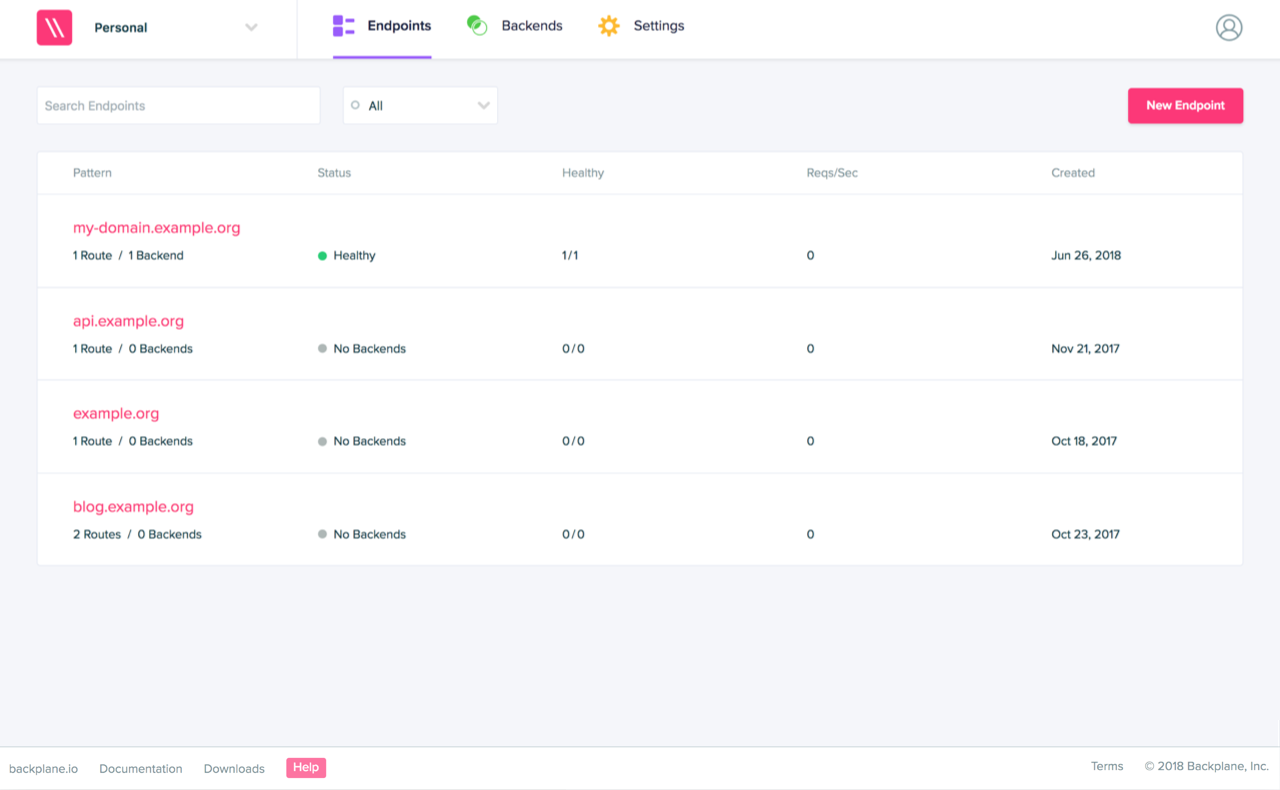Image resolution: width=1280 pixels, height=790 pixels.
Task: Open the api.example.org endpoint
Action: (x=128, y=321)
